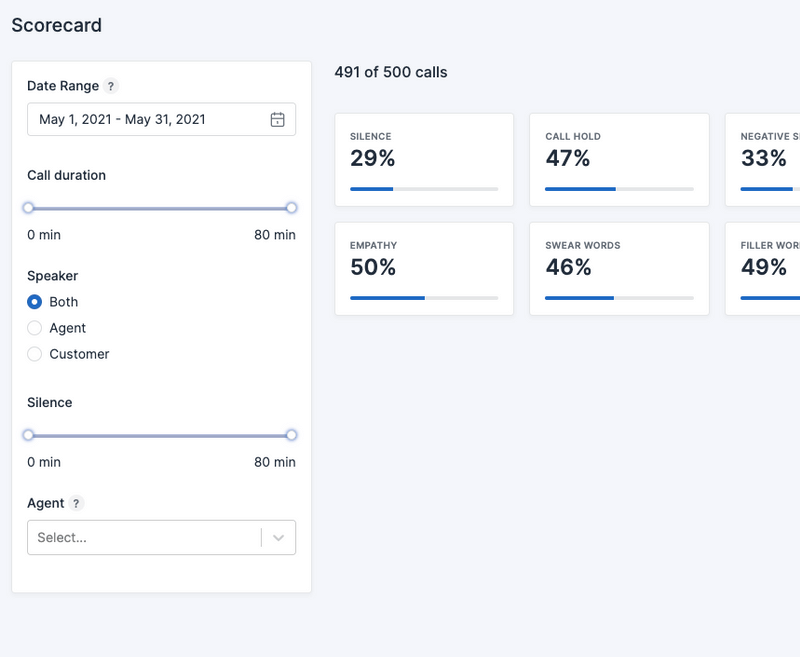Click the Call duration minimum slider handle
800x657 pixels.
pyautogui.click(x=28, y=208)
